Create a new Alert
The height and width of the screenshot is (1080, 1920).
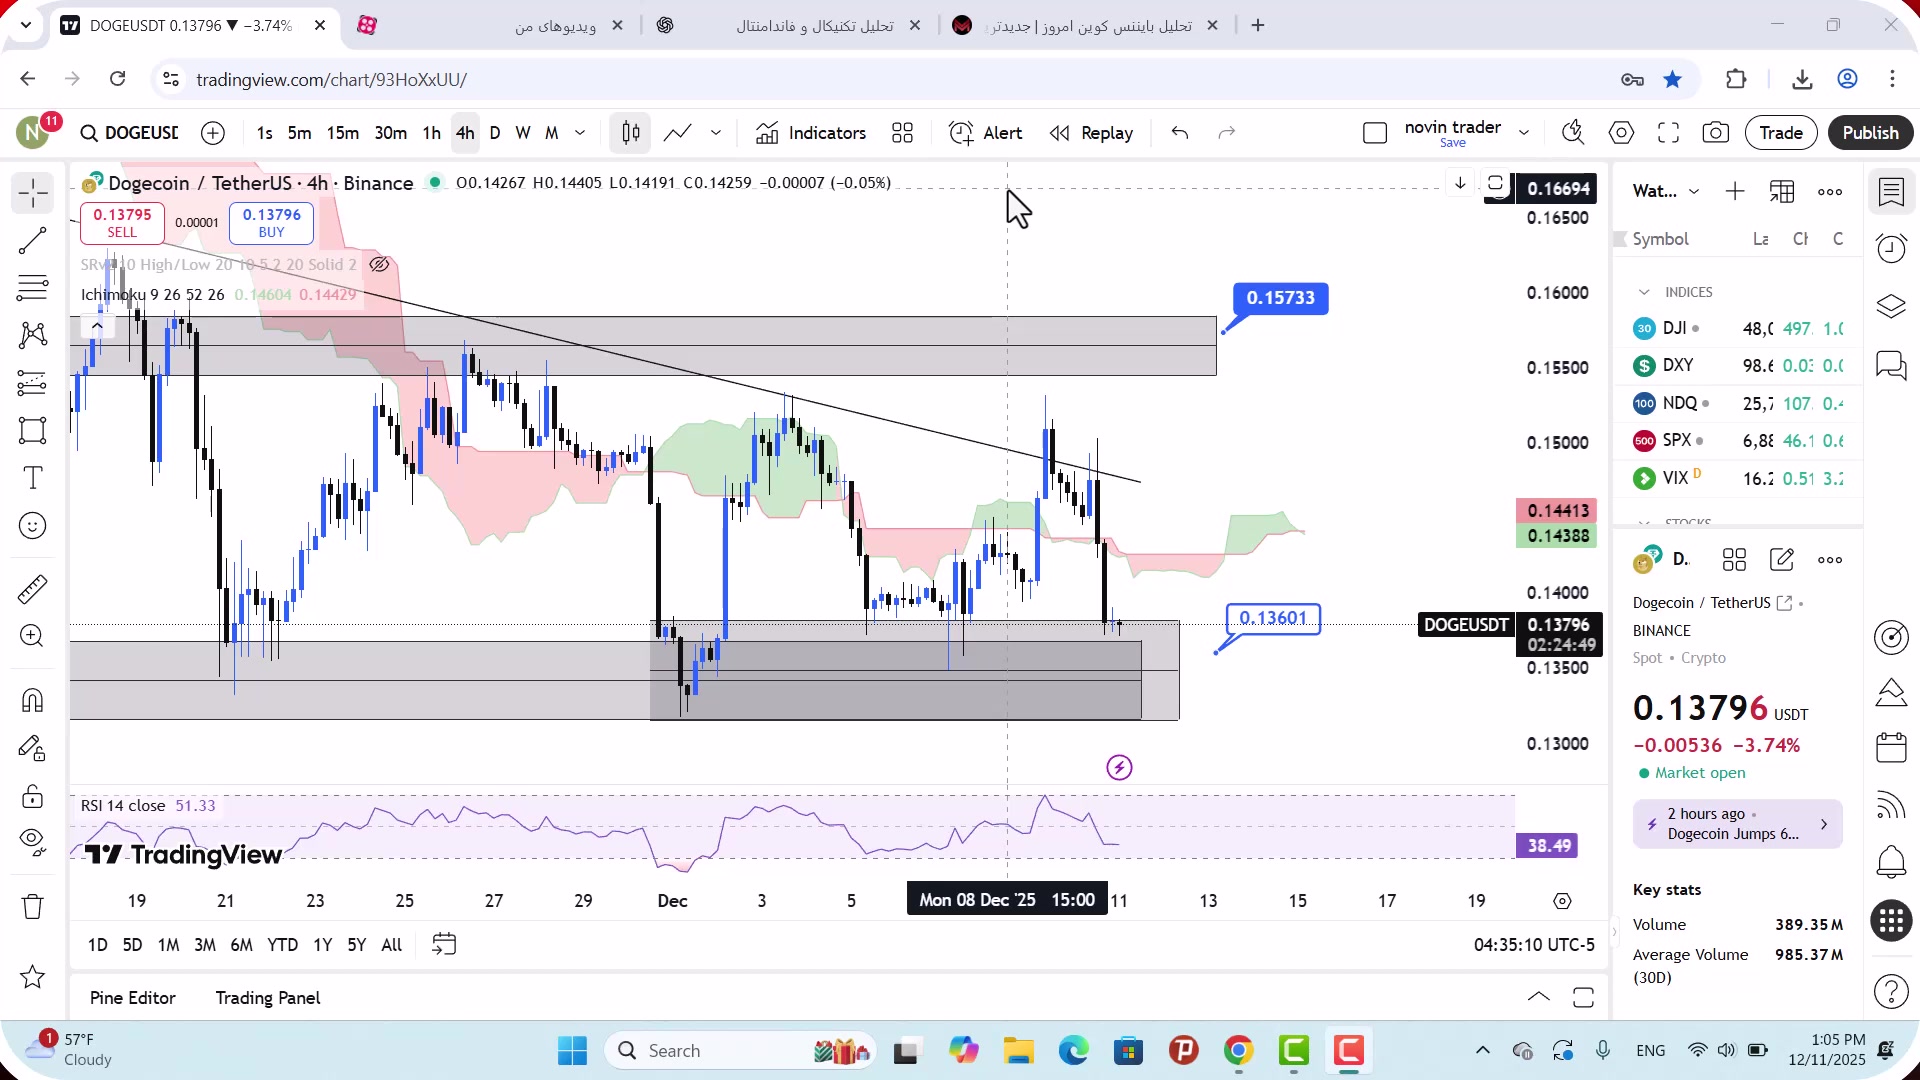pyautogui.click(x=985, y=133)
